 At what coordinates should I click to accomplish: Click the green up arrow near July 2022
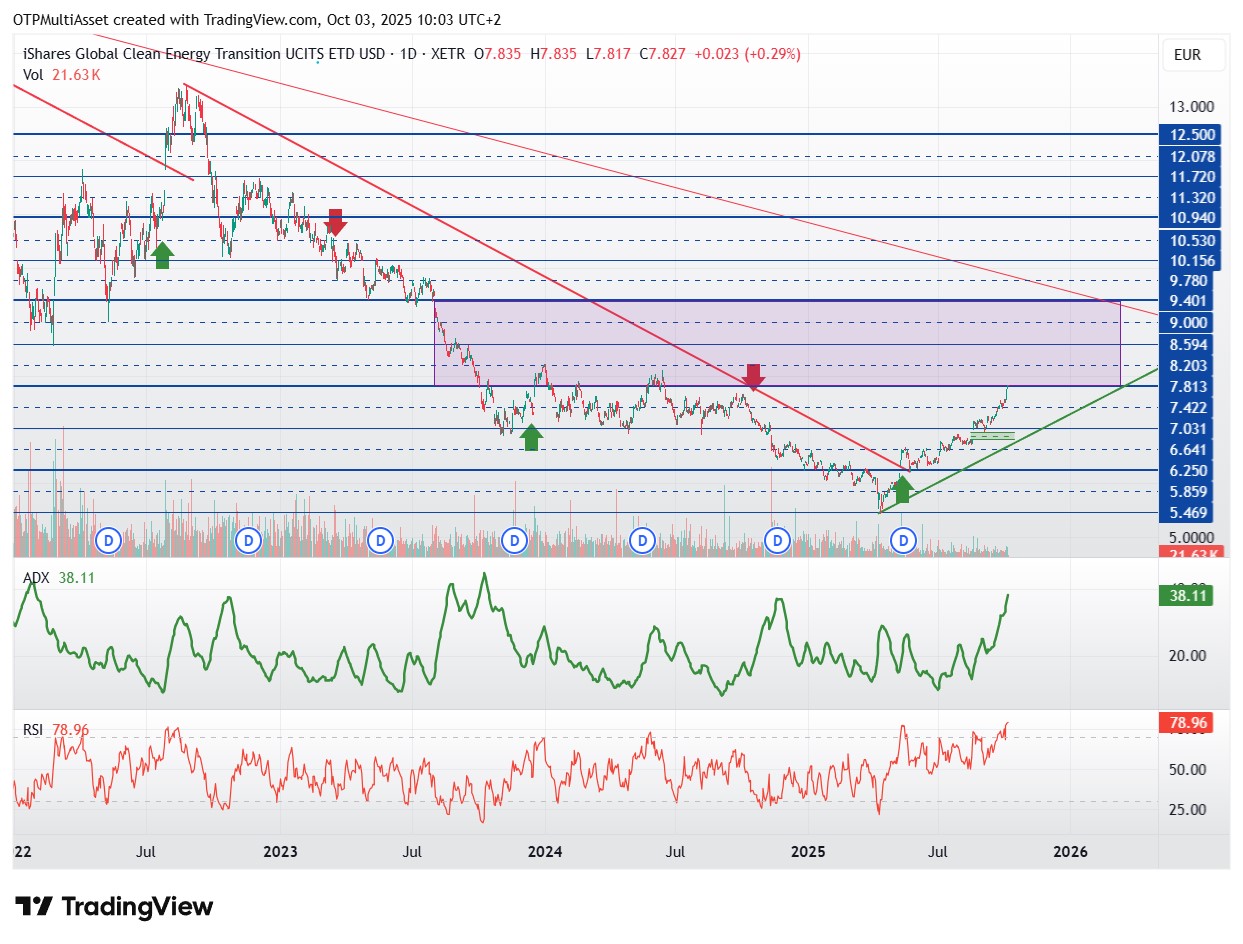[162, 255]
